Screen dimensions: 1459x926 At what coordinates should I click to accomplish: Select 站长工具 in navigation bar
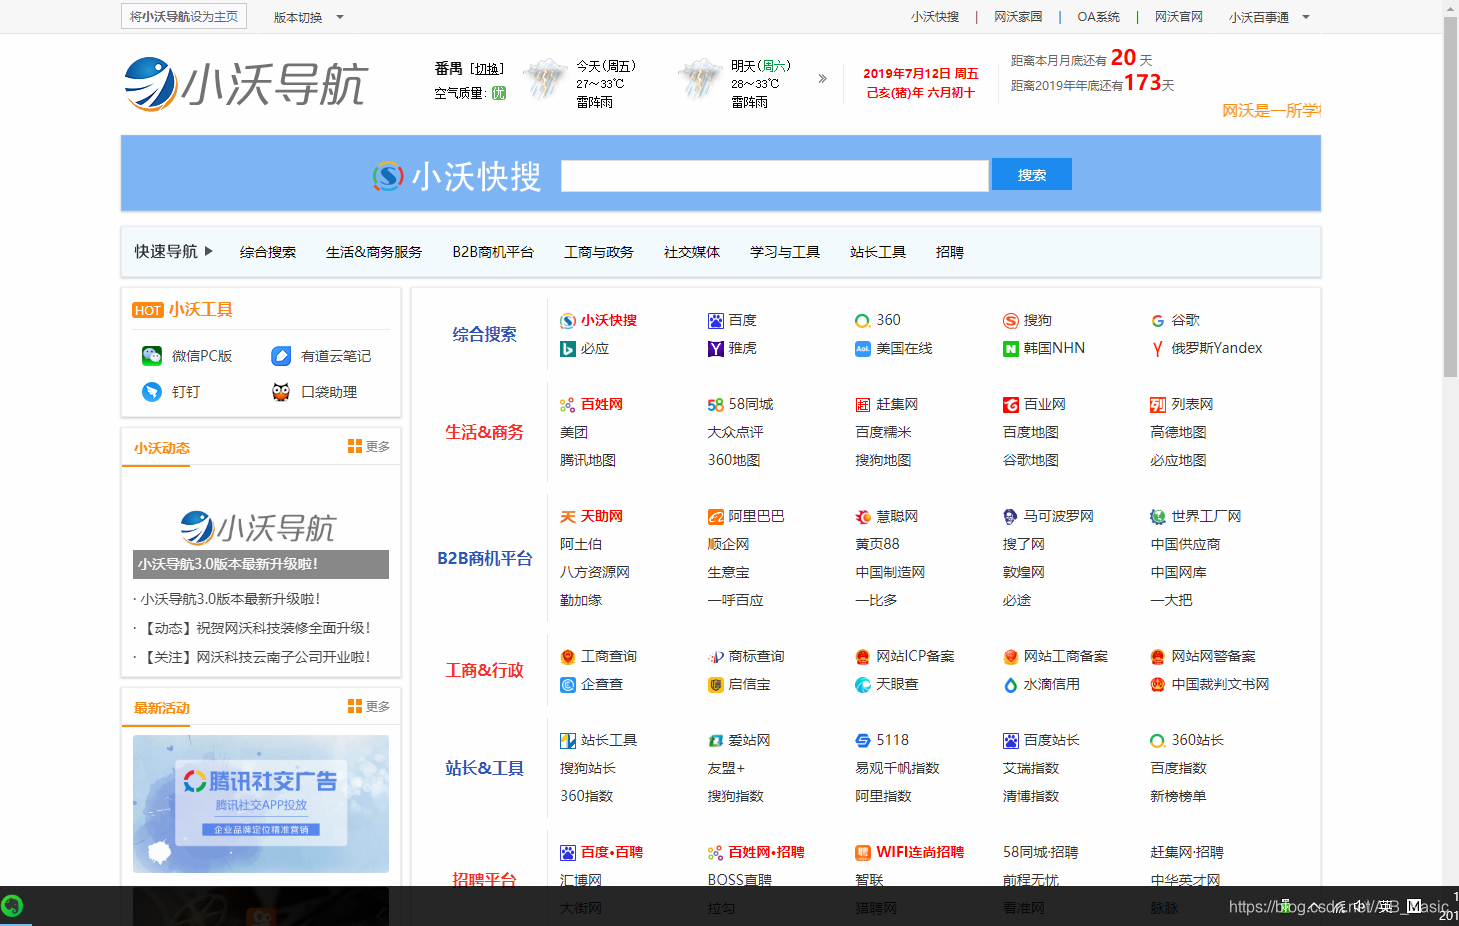click(x=878, y=252)
